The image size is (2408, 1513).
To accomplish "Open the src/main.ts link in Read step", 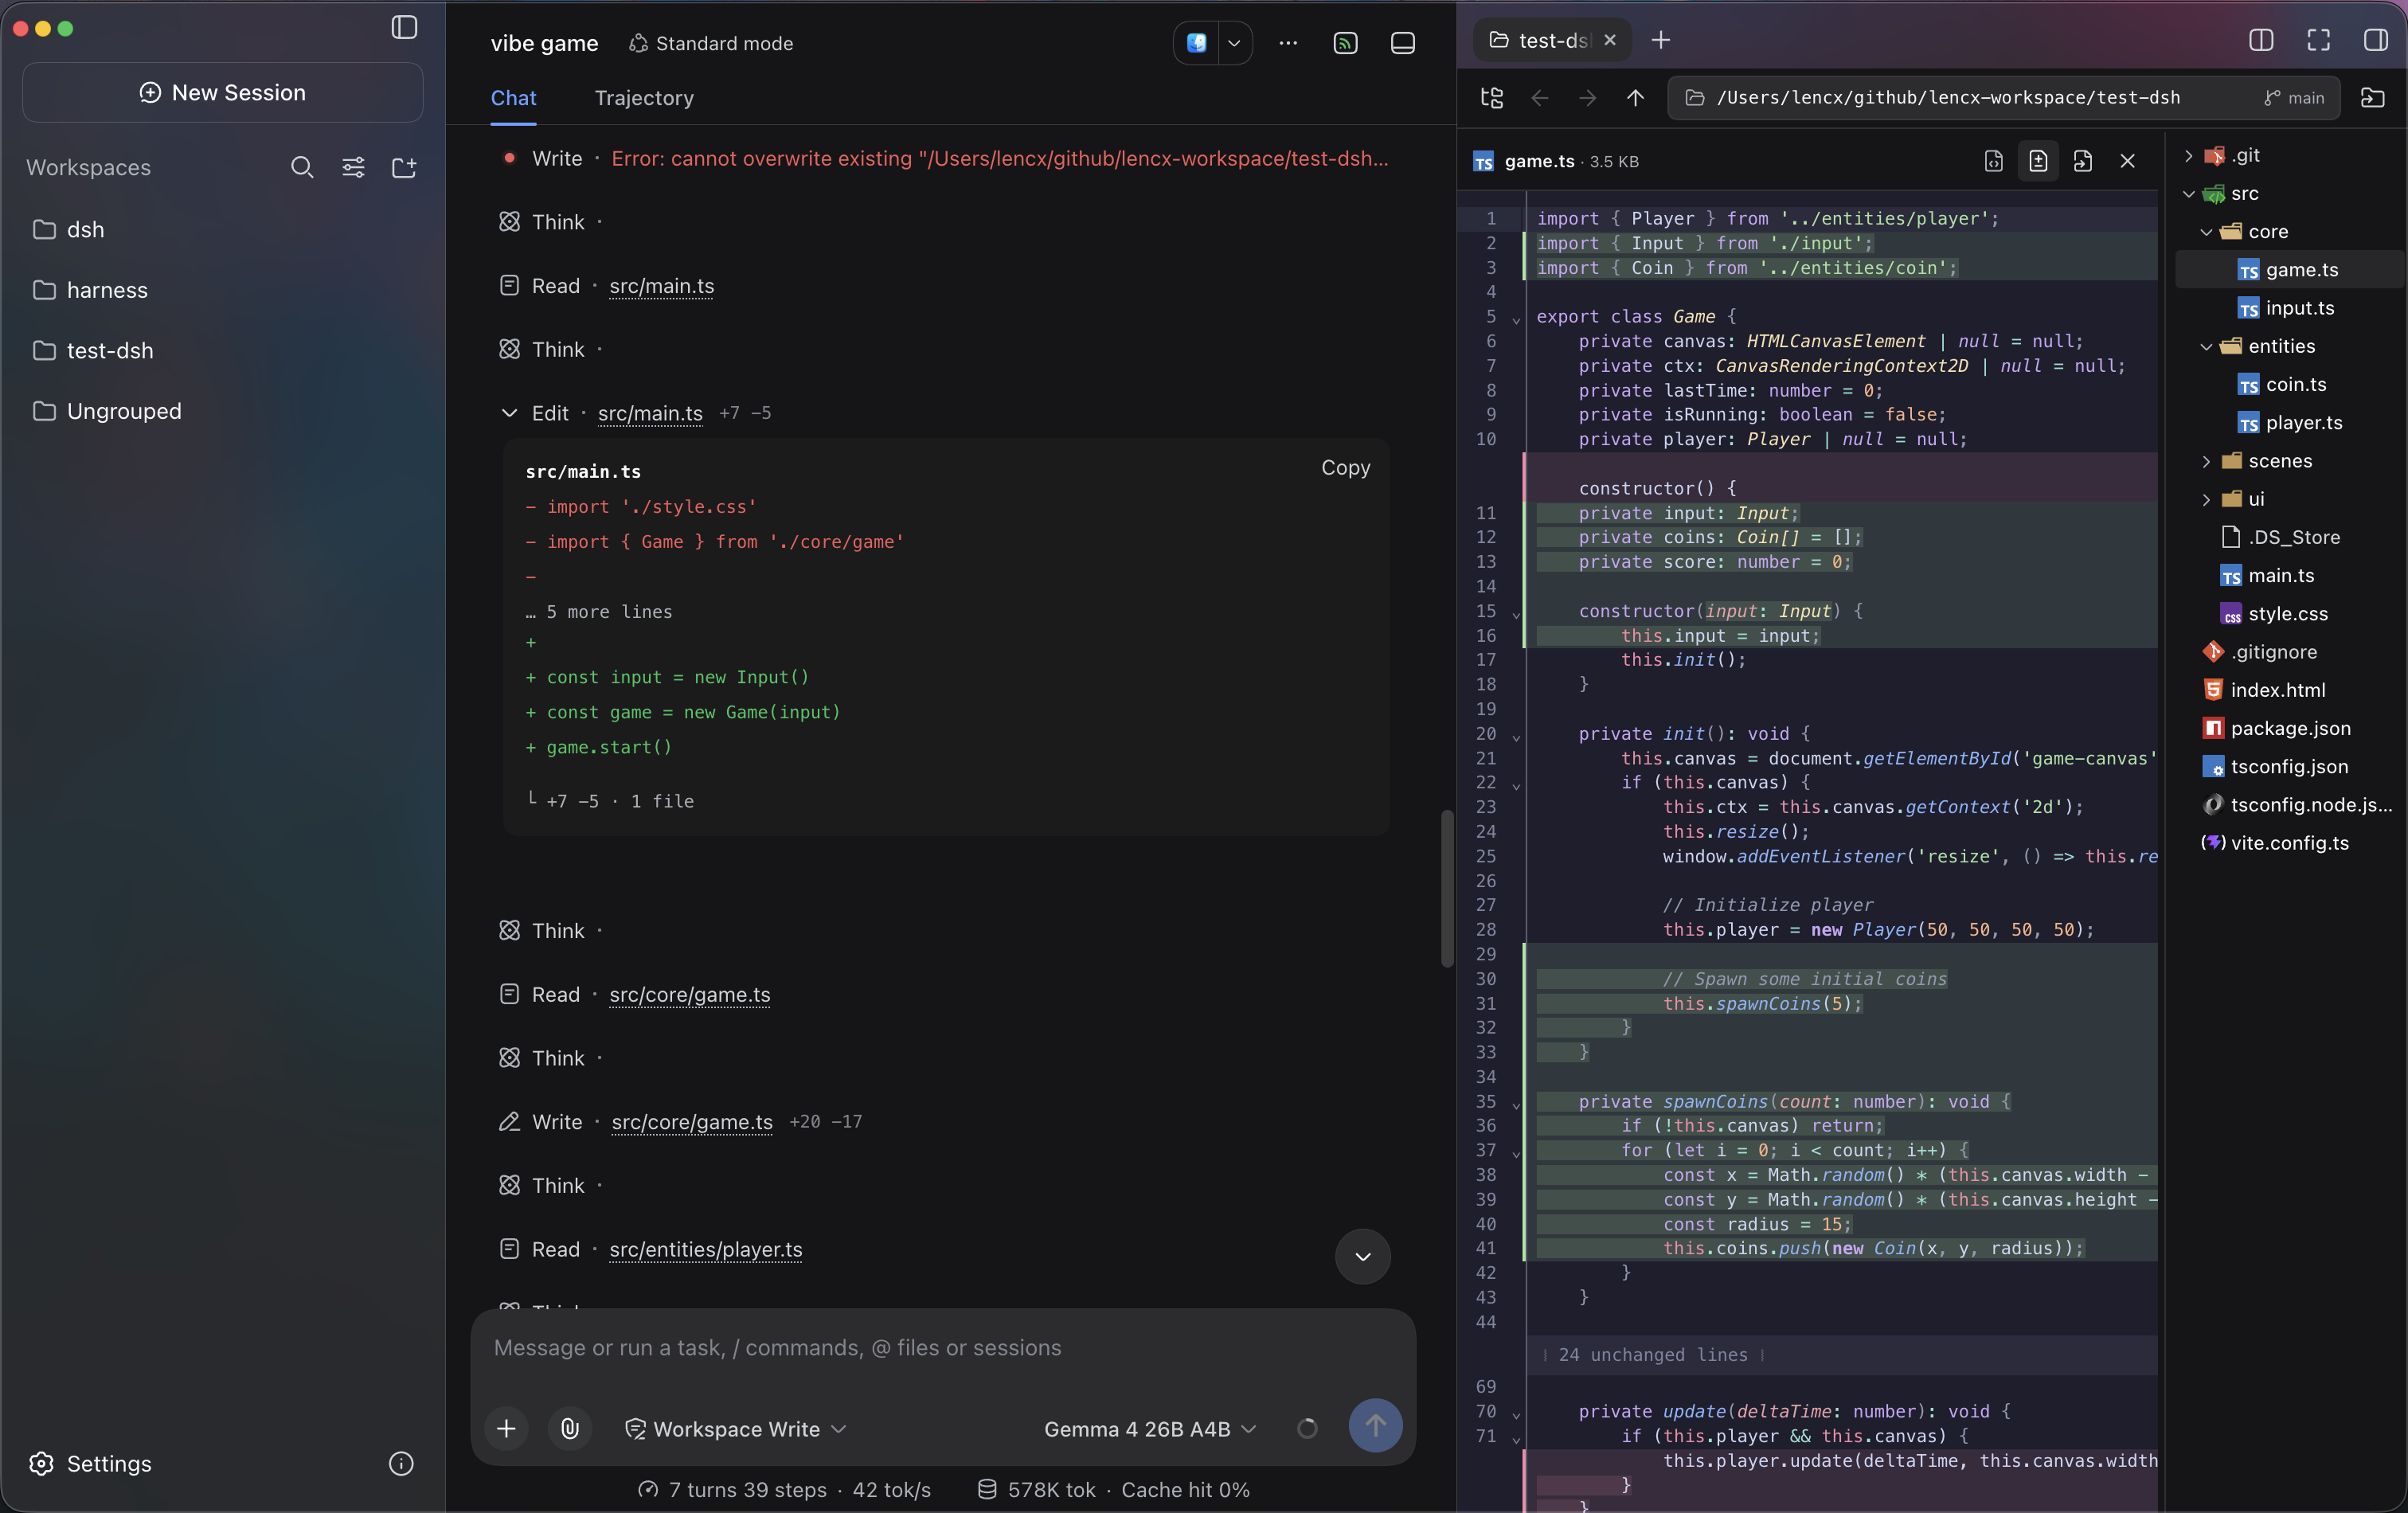I will pyautogui.click(x=662, y=286).
